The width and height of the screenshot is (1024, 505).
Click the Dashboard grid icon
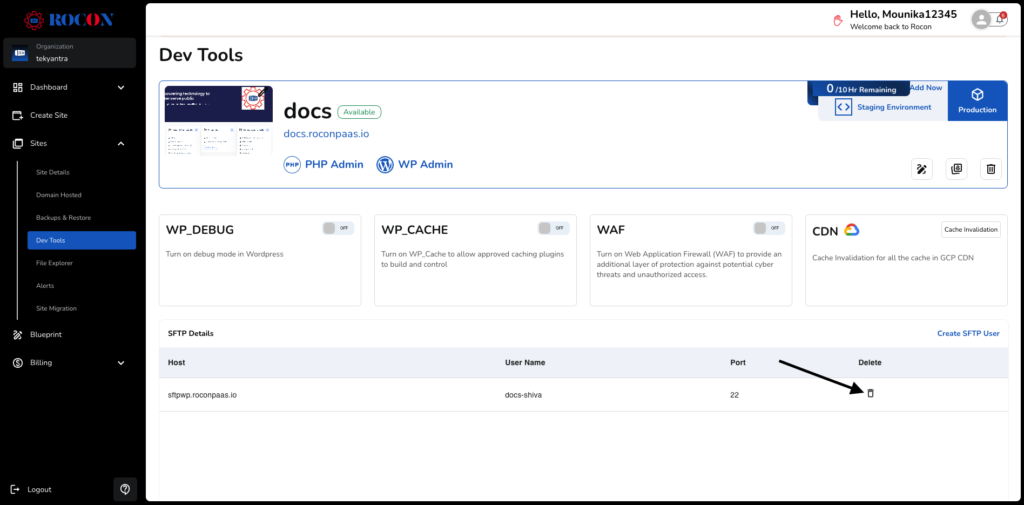(x=18, y=87)
